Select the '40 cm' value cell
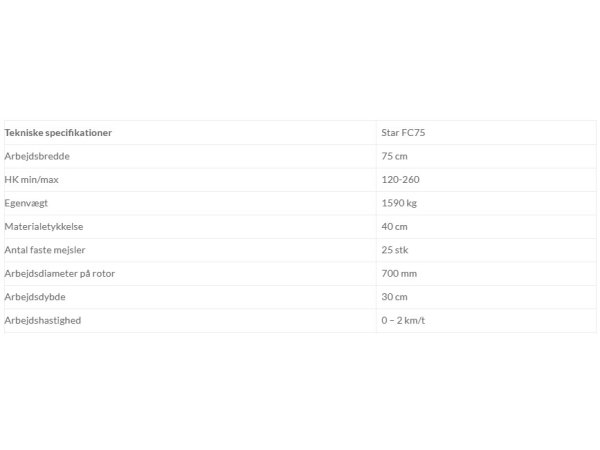600x450 pixels. pyautogui.click(x=486, y=227)
